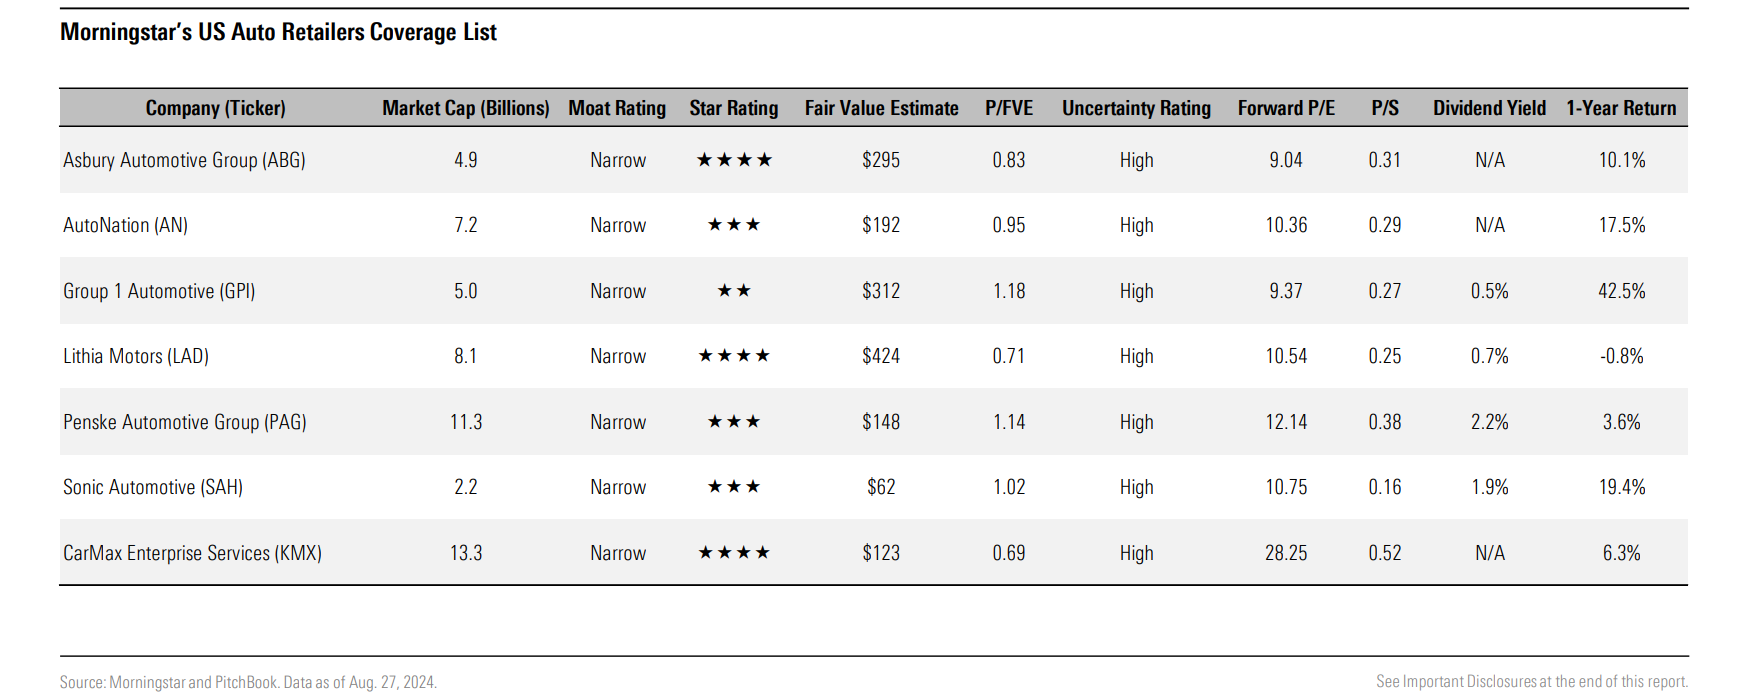Click the Company (Ticker) column header
The image size is (1747, 695).
215,108
